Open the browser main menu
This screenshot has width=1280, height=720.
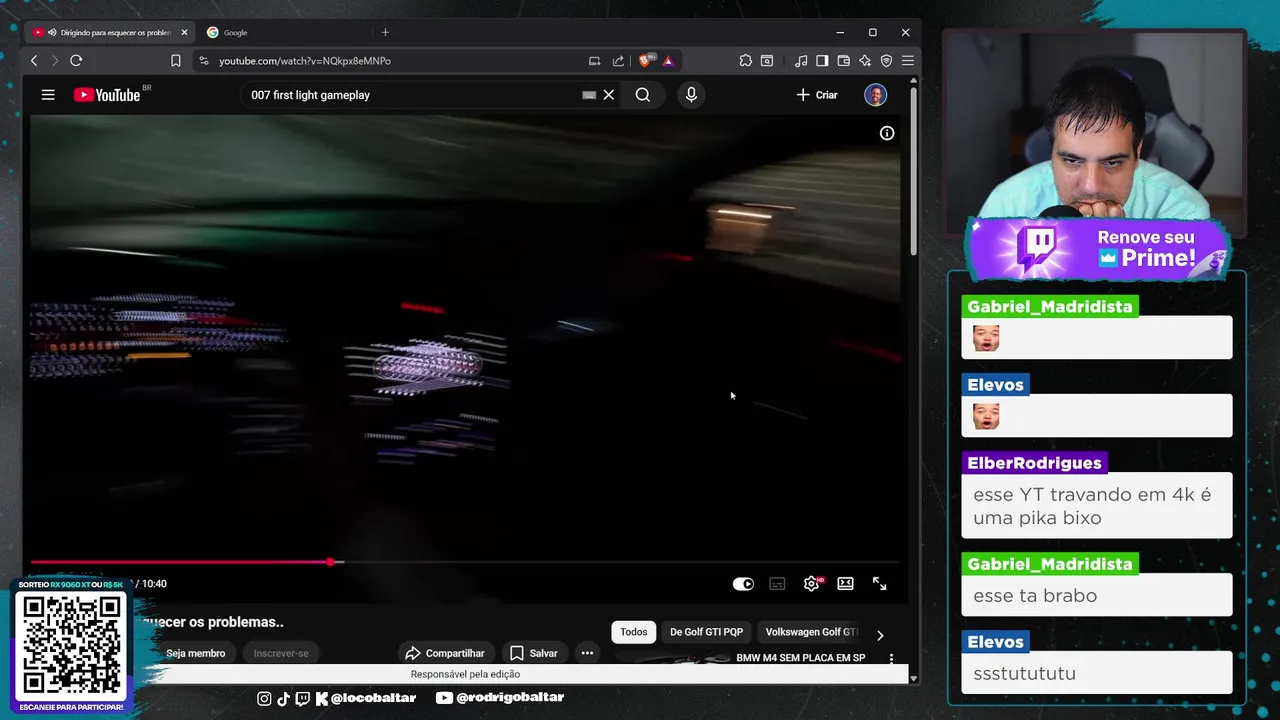tap(907, 61)
